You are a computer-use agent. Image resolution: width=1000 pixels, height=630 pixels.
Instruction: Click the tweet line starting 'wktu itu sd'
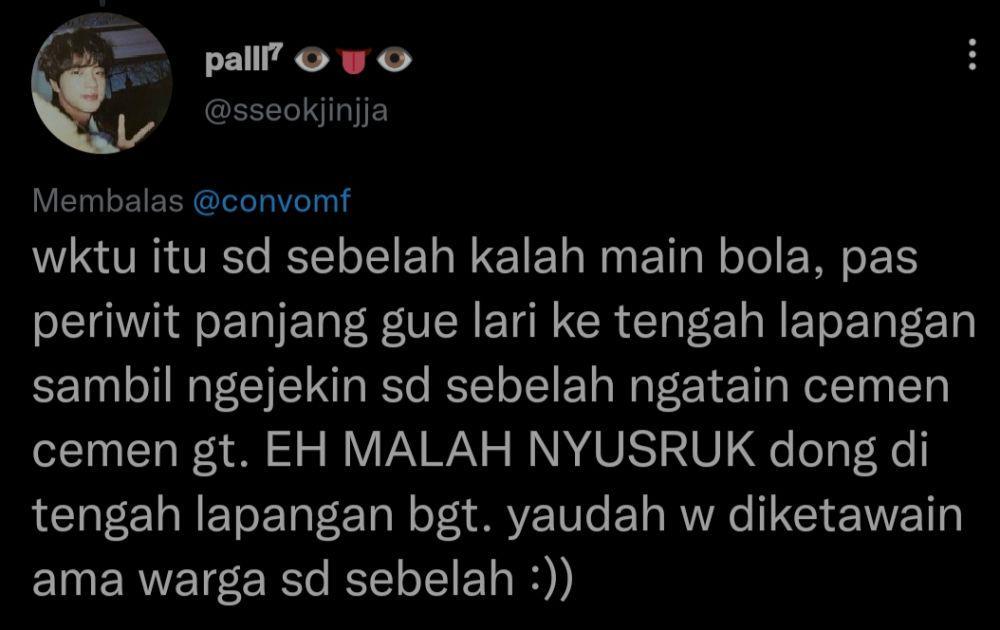click(x=475, y=258)
